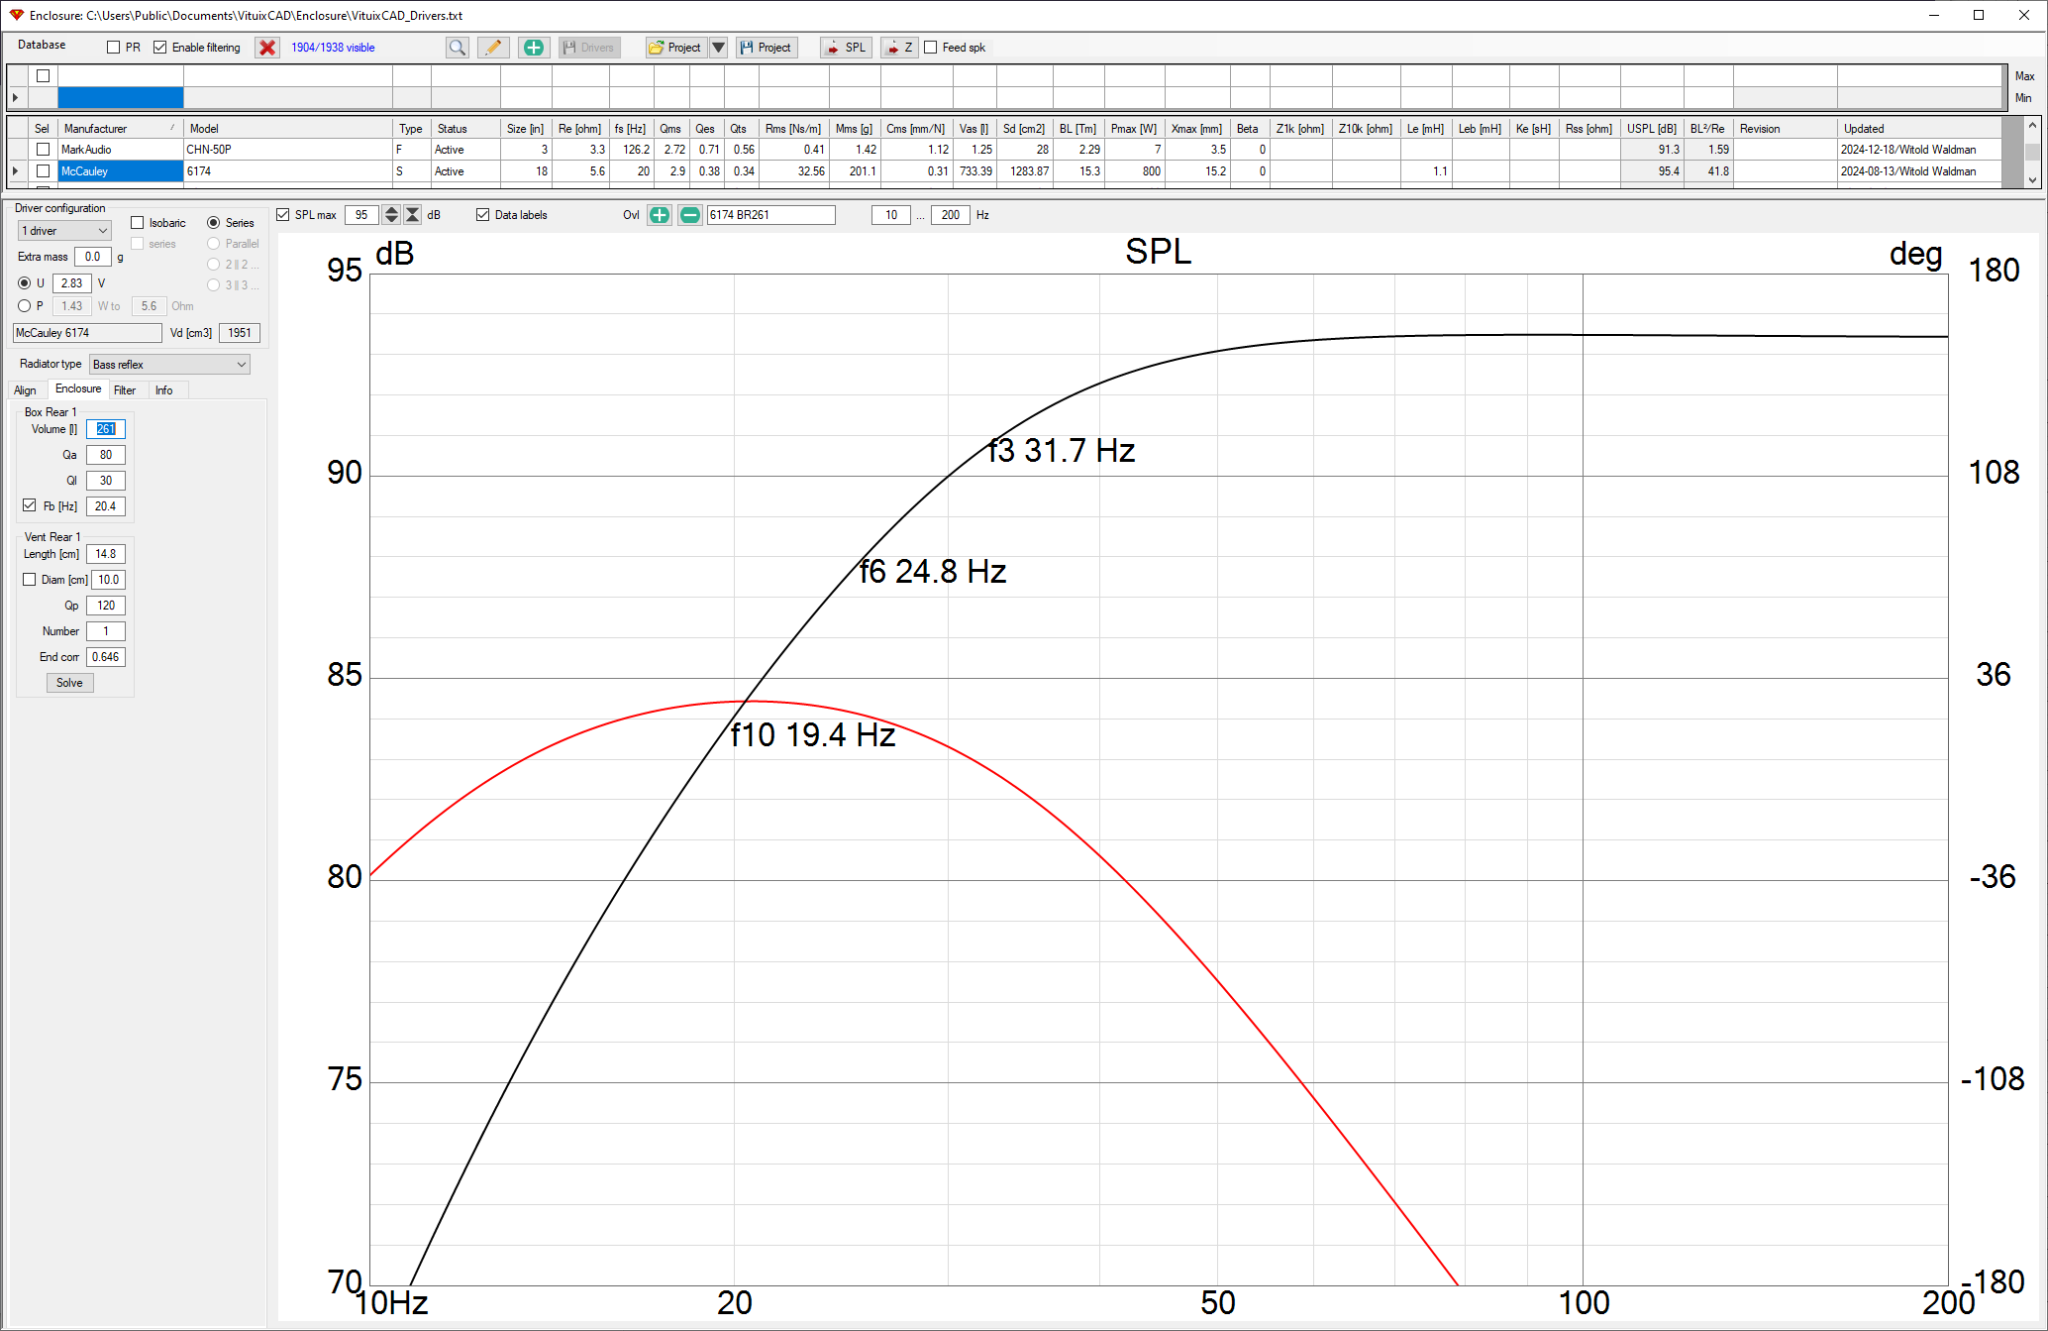
Task: Click the End corr field
Action: pyautogui.click(x=106, y=658)
